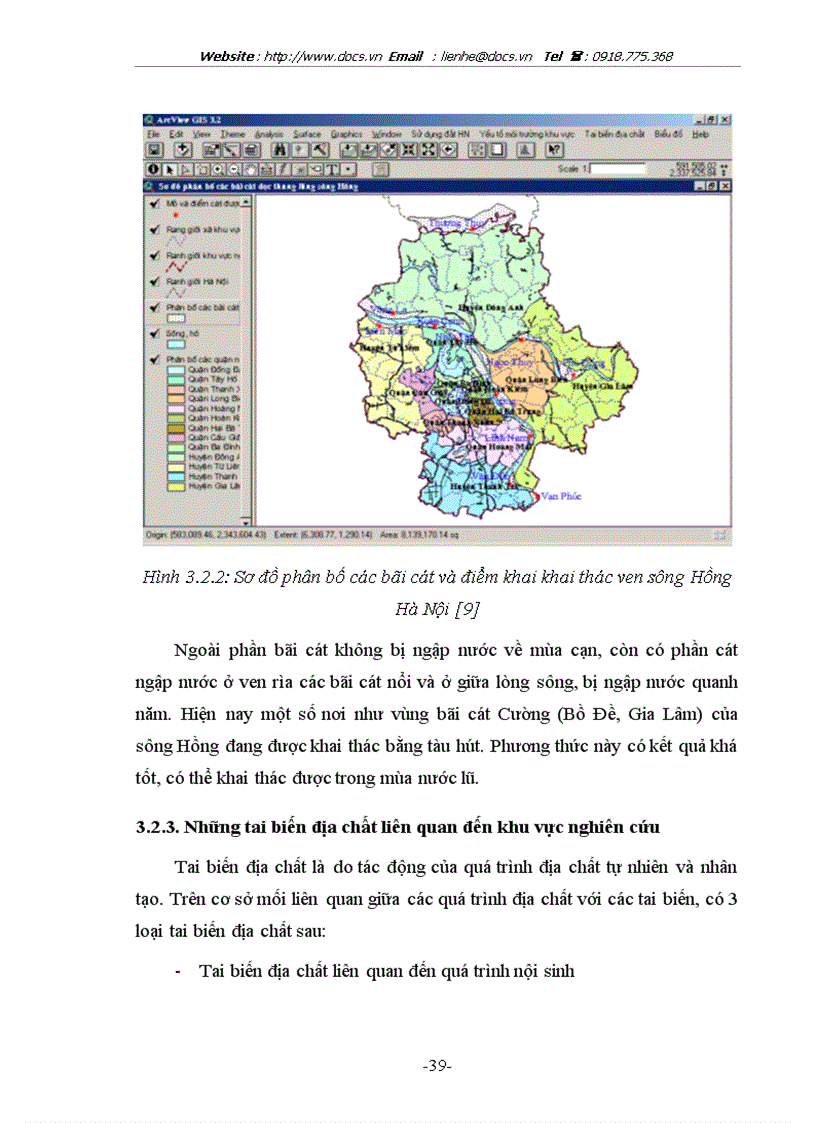The height and width of the screenshot is (1123, 816).
Task: Uncheck the Phân bố các bãi cát layer
Action: coord(154,308)
